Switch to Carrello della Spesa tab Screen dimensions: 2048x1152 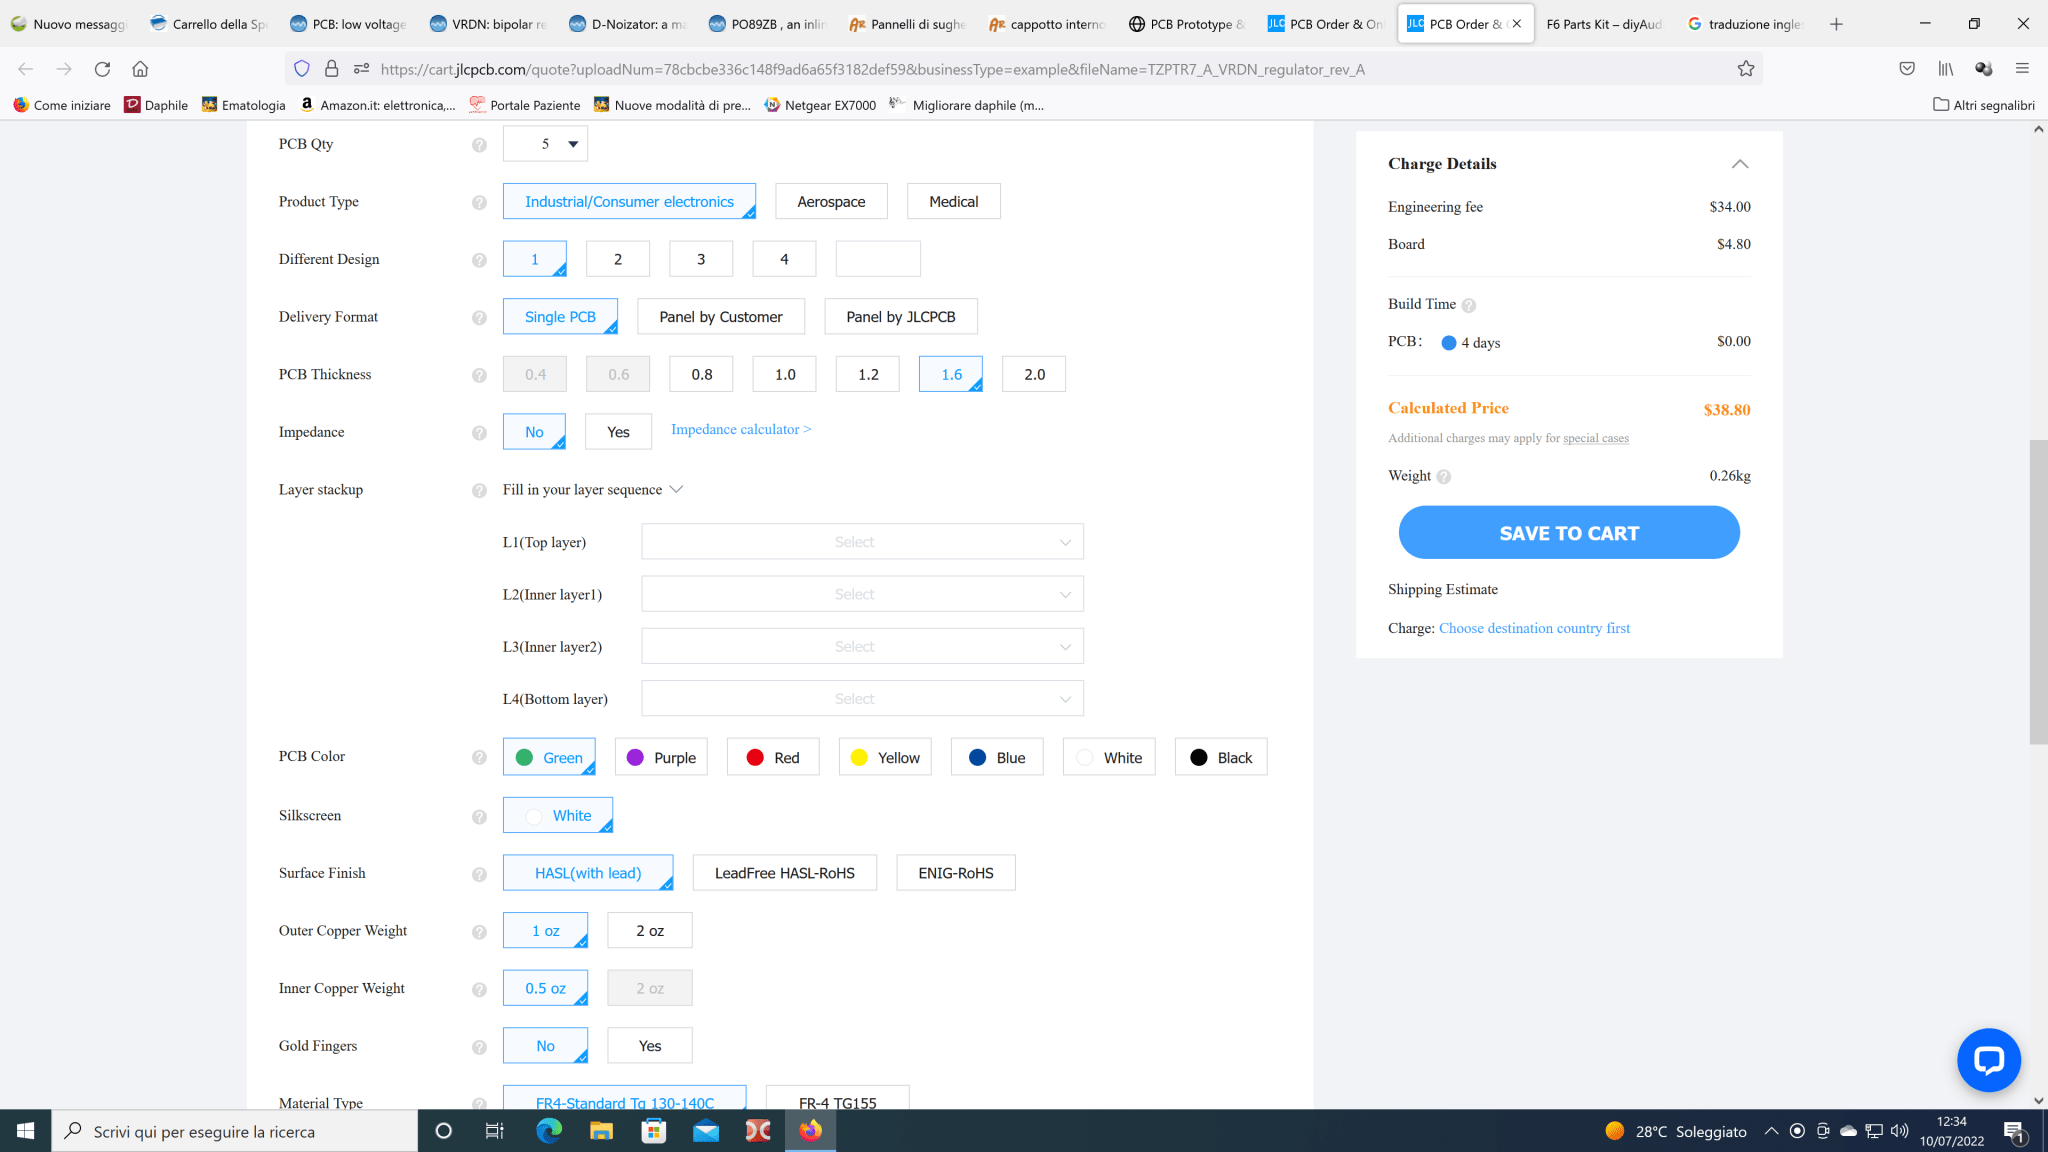209,24
